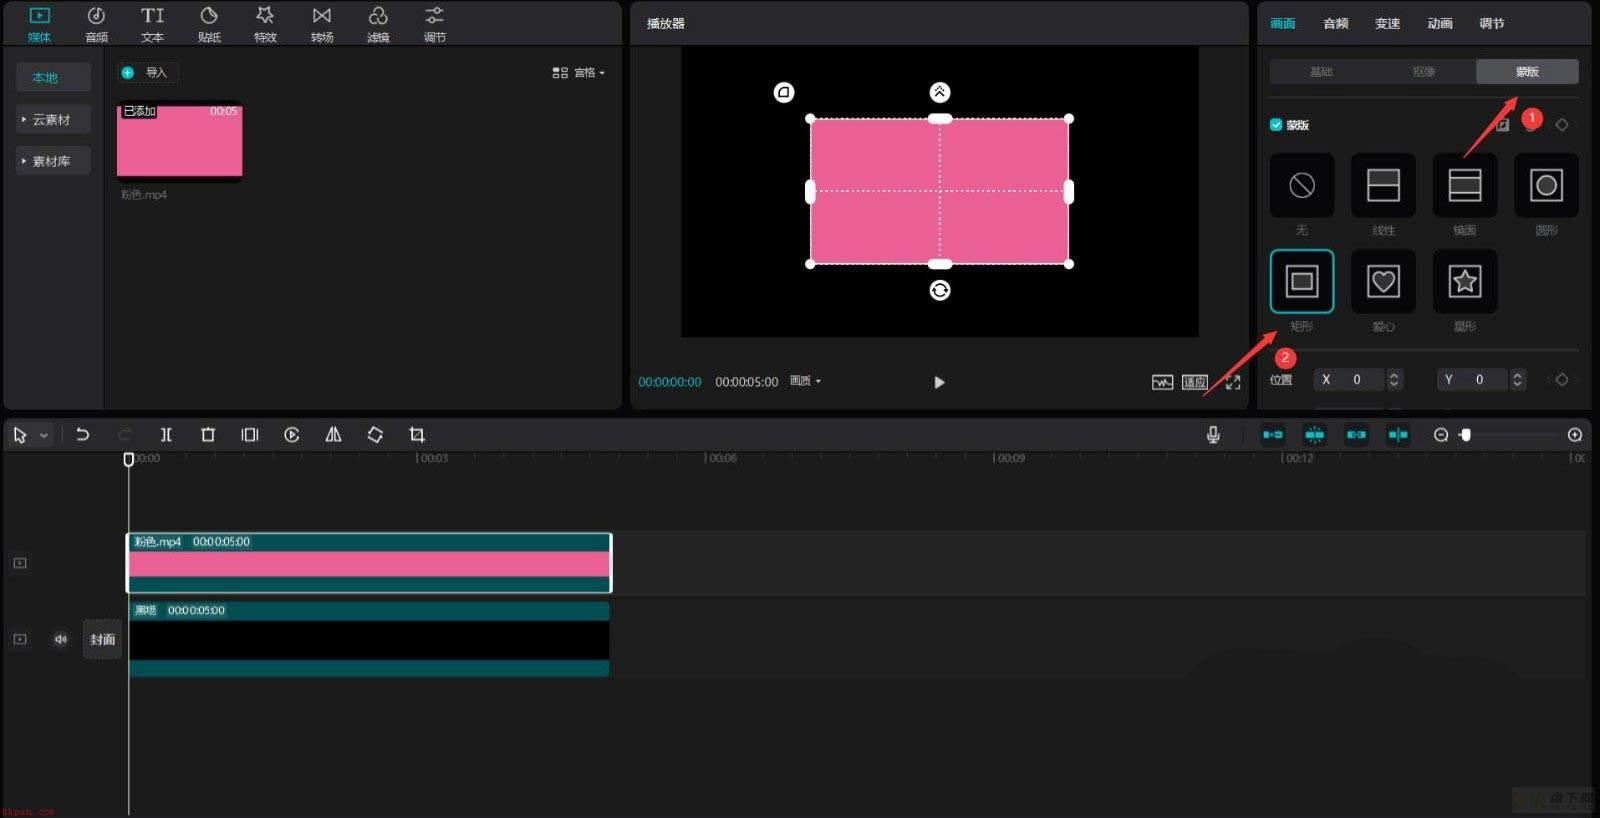Click the freeze frame tool icon
This screenshot has height=818, width=1600.
coord(250,434)
